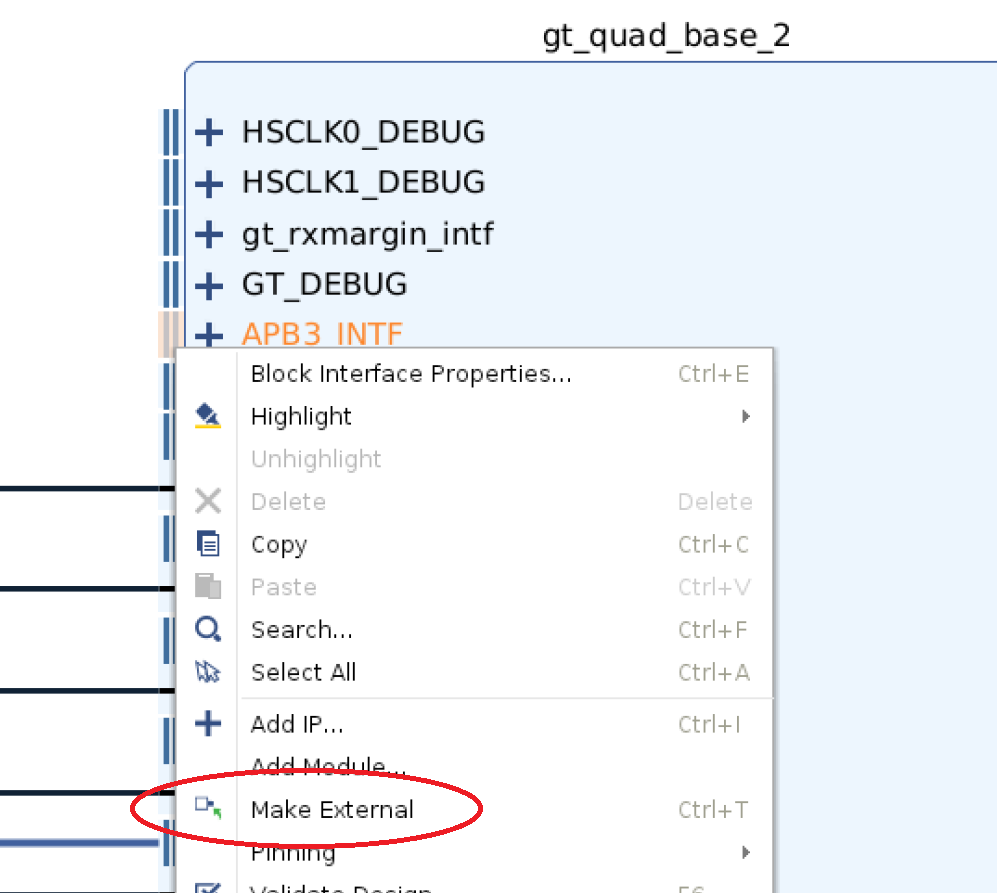Expand the APB3_INTF plus sign
This screenshot has width=997, height=893.
point(208,334)
